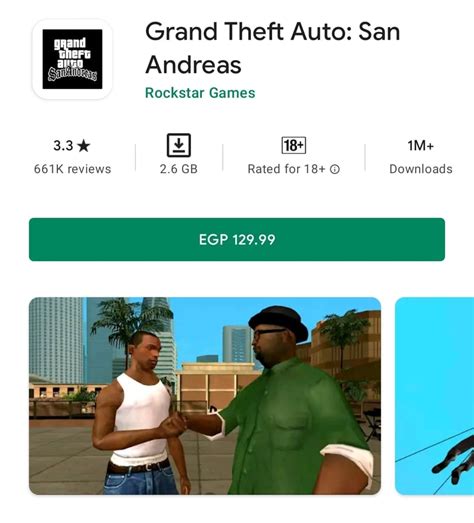Tap the GTA San Andreas app icon
Image resolution: width=474 pixels, height=523 pixels.
72,59
